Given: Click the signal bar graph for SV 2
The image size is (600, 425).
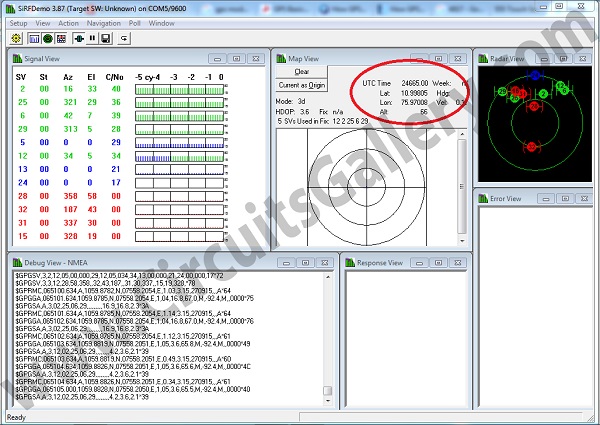Looking at the screenshot, I should pos(179,90).
